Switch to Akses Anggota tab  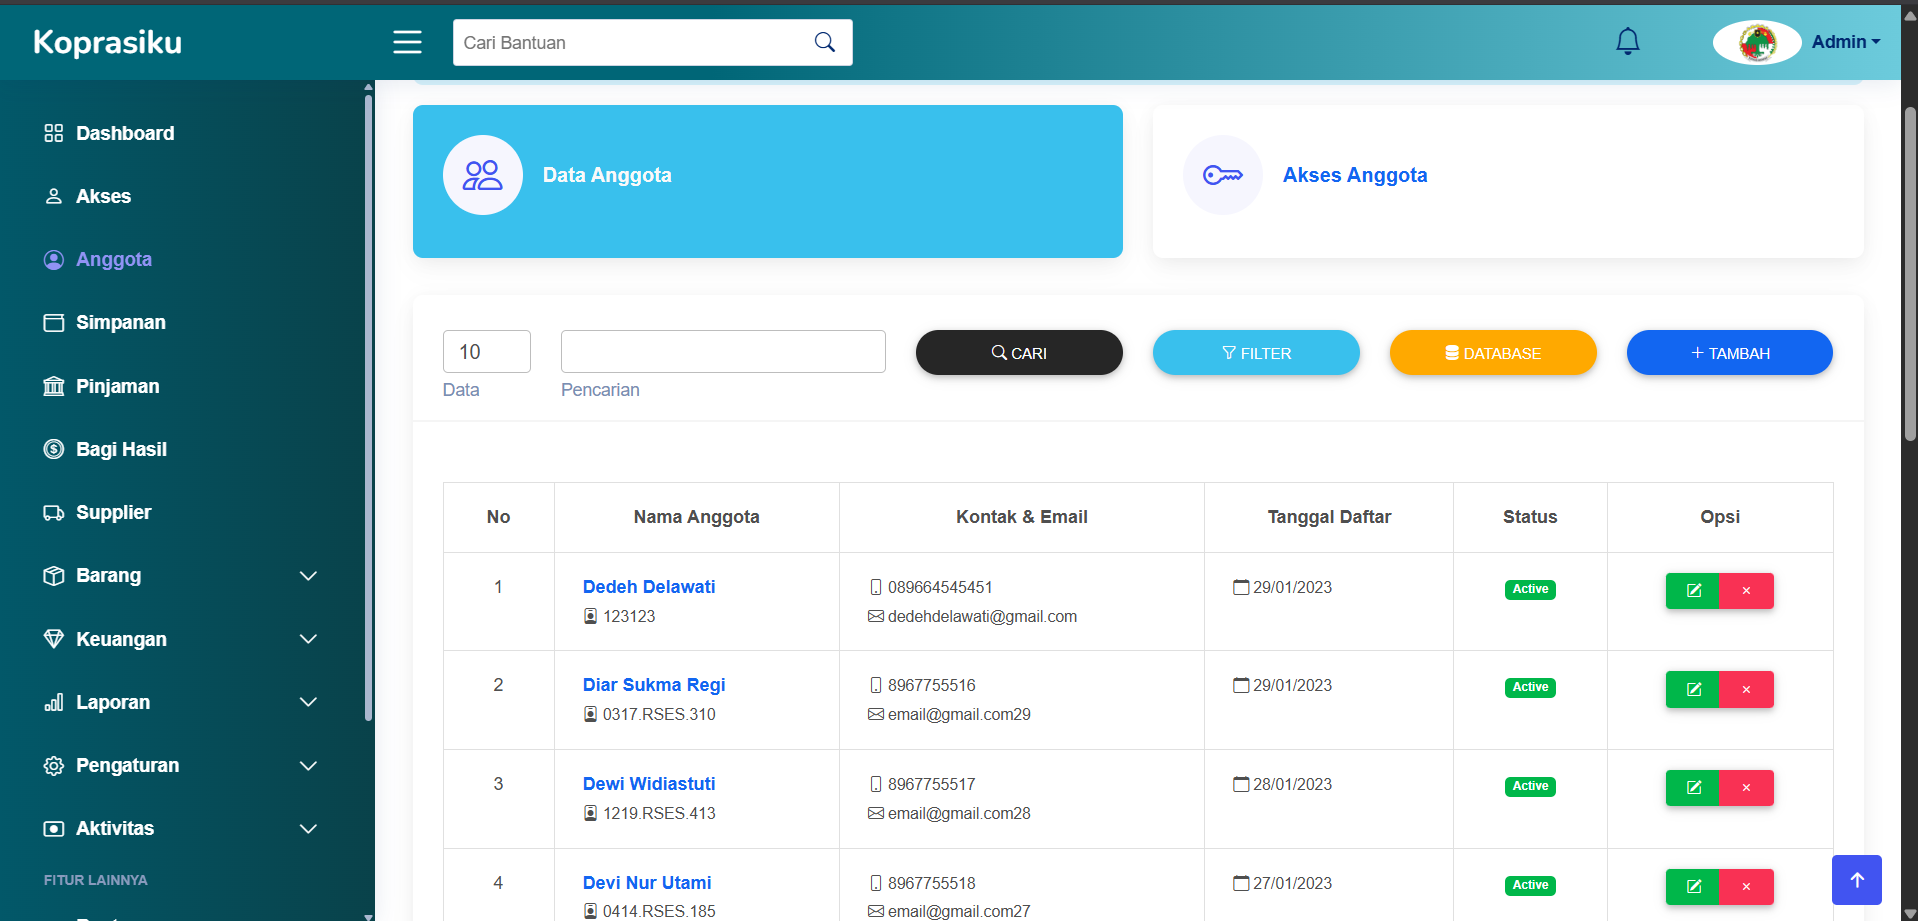pyautogui.click(x=1354, y=175)
